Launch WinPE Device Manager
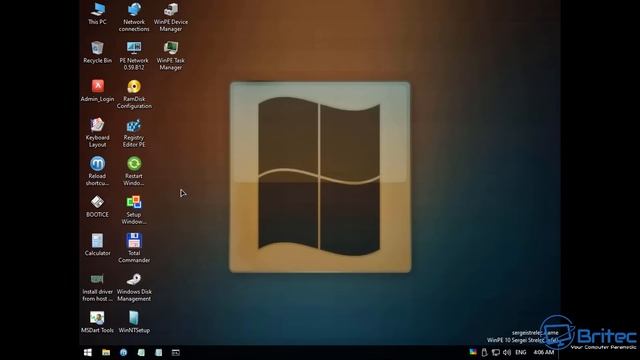Image resolution: width=640 pixels, height=360 pixels. 171,17
